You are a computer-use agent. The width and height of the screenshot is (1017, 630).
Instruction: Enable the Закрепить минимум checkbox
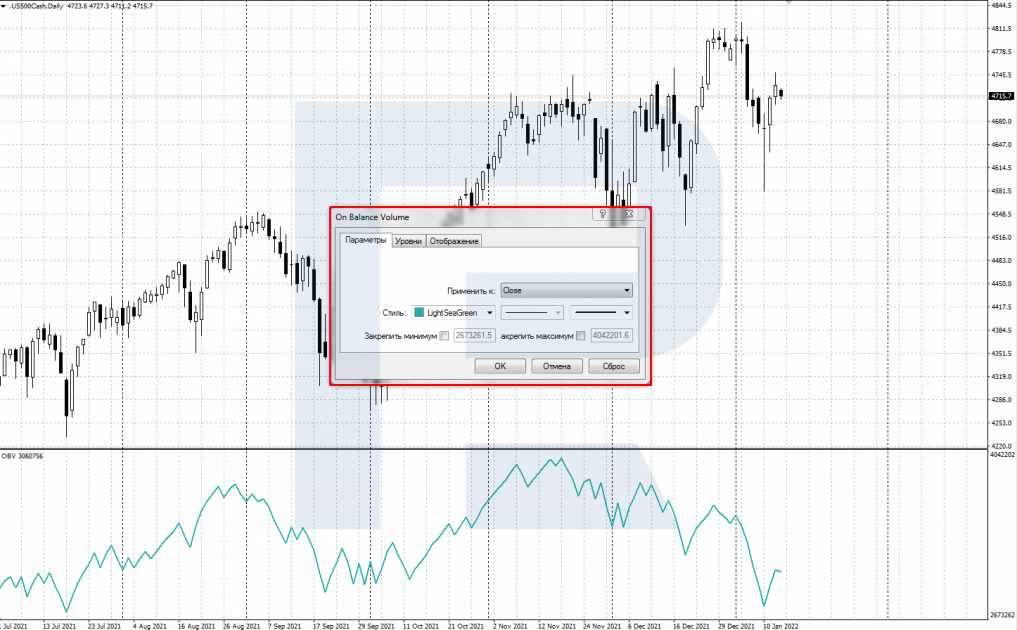[x=445, y=337]
